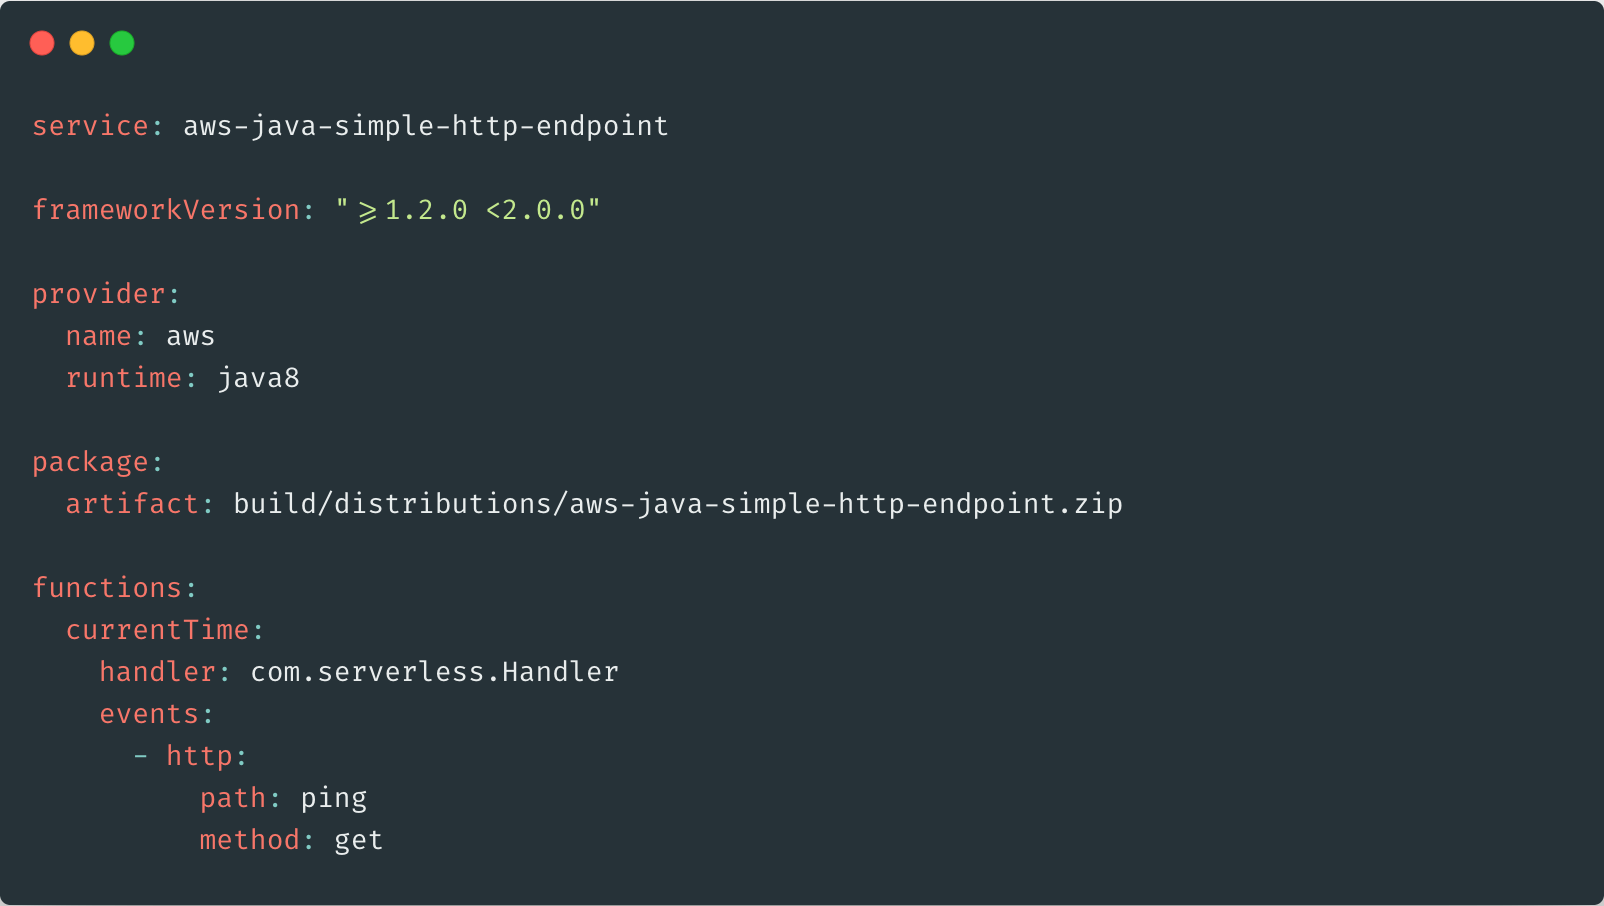The width and height of the screenshot is (1604, 906).
Task: Click the service name aws-java-simple-http-endpoint
Action: 425,126
